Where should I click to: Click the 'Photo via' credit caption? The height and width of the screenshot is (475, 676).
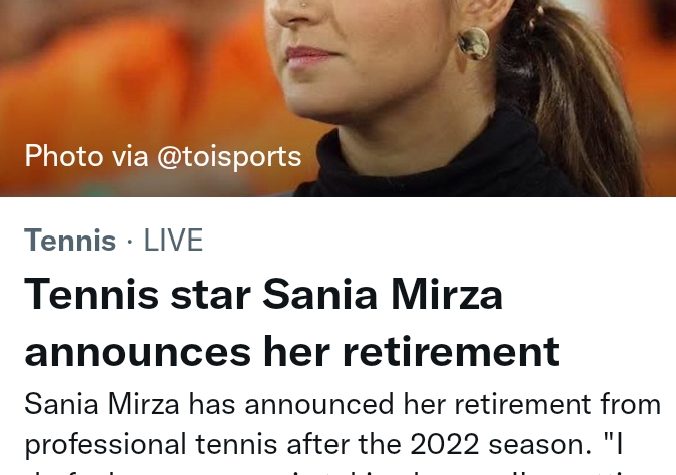pos(85,156)
